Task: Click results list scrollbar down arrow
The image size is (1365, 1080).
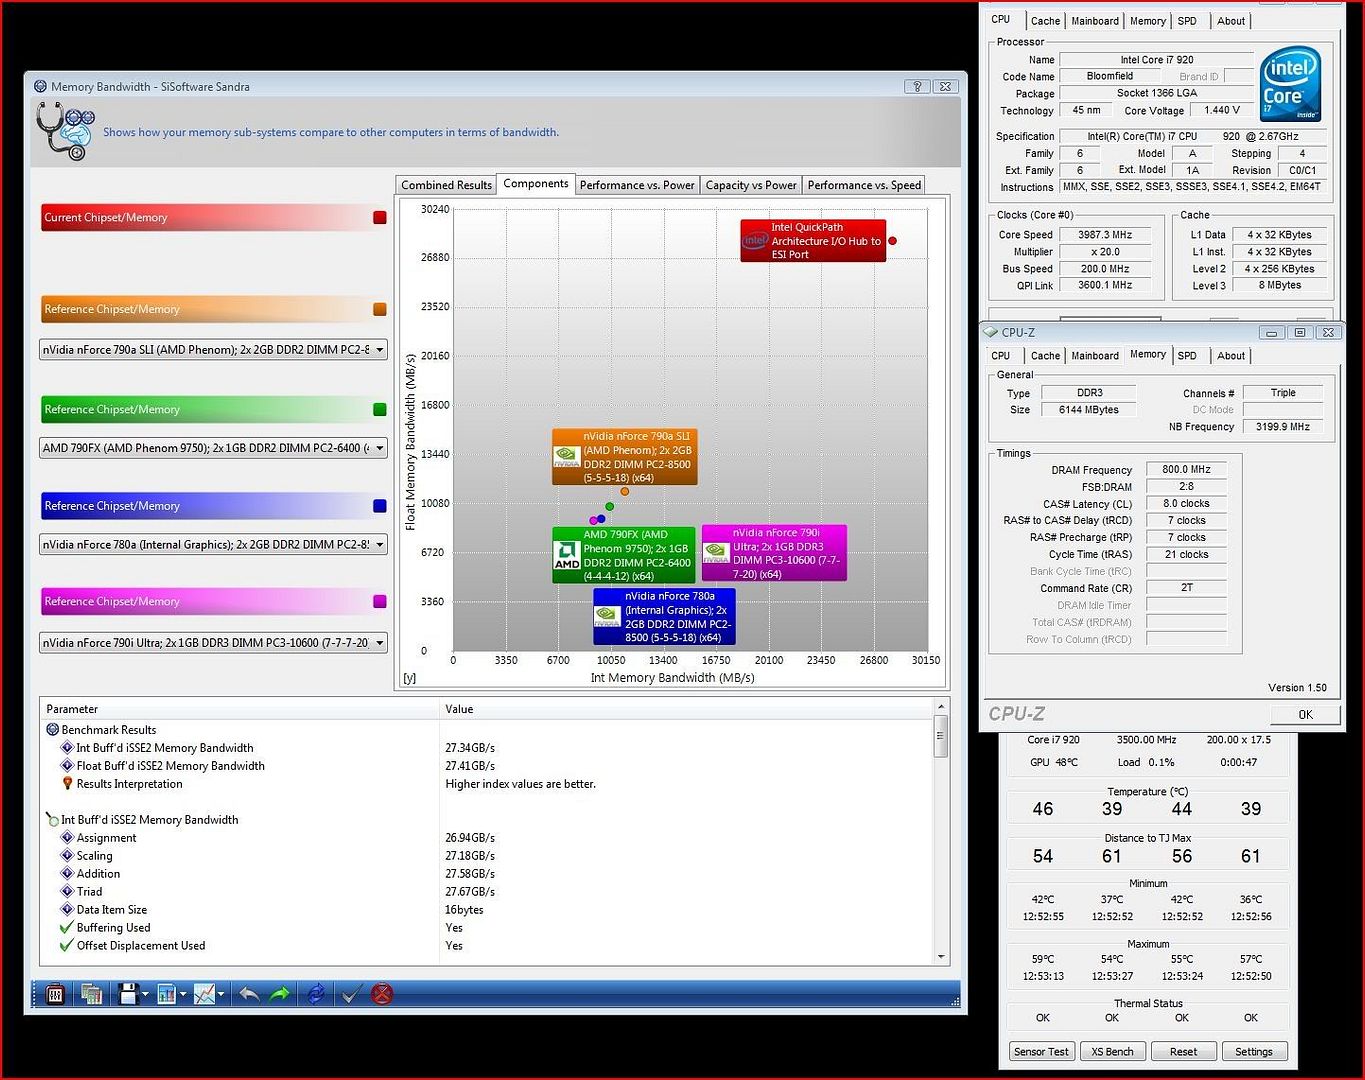Action: pyautogui.click(x=941, y=957)
